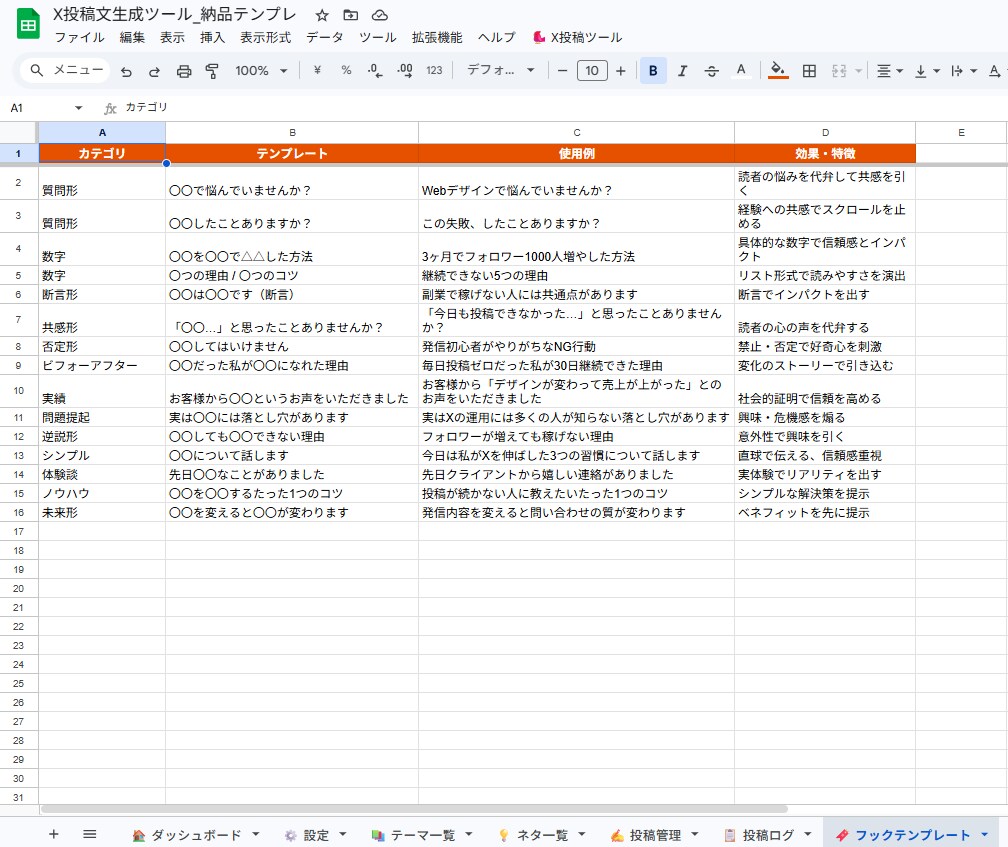Image resolution: width=1008 pixels, height=847 pixels.
Task: Print the spreadsheet
Action: pos(184,71)
